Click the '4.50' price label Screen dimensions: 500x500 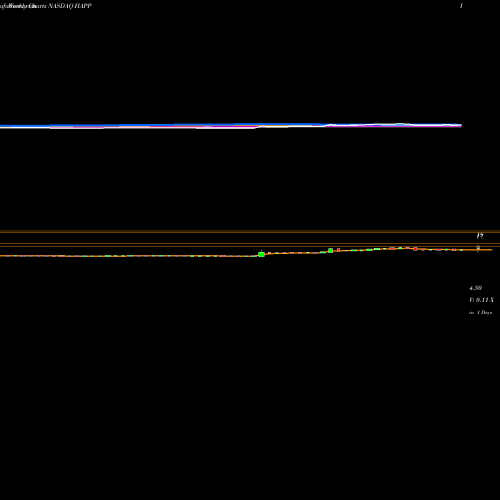[475, 288]
